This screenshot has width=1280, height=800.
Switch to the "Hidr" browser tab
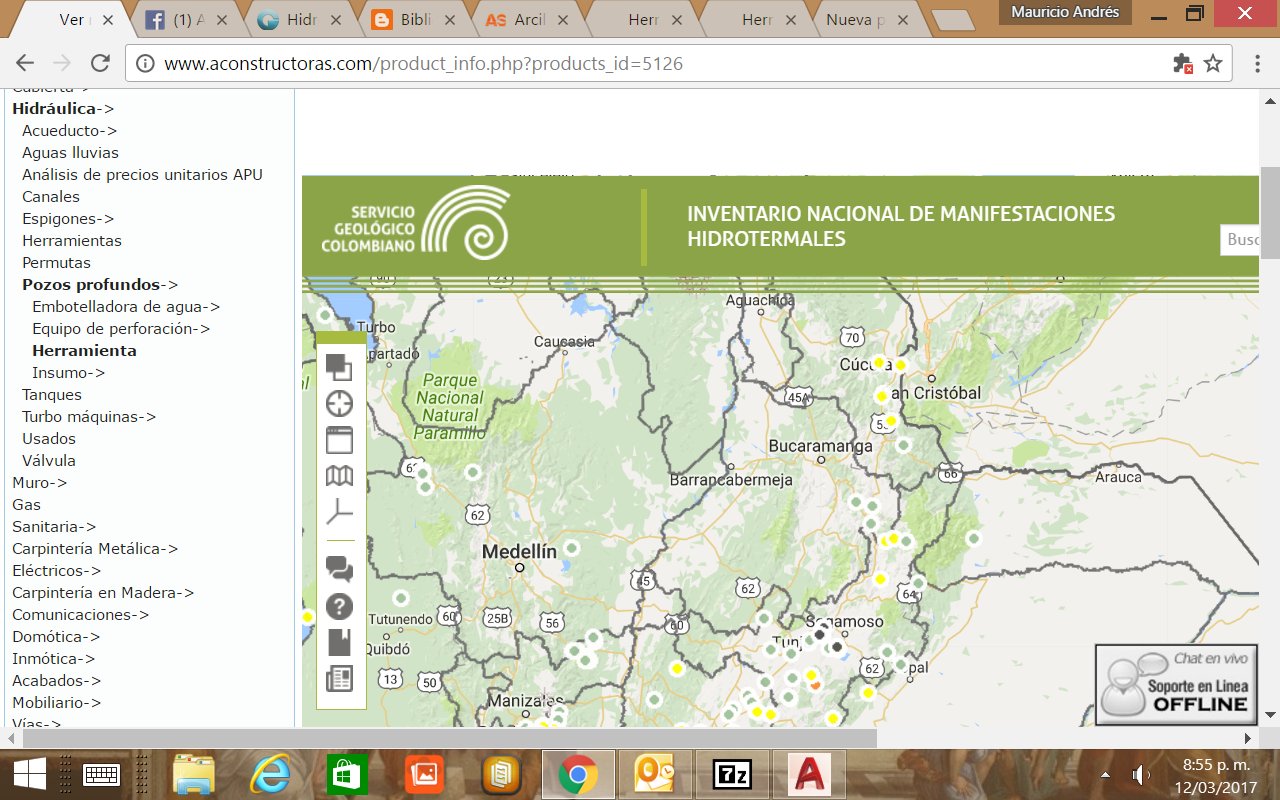pos(299,19)
